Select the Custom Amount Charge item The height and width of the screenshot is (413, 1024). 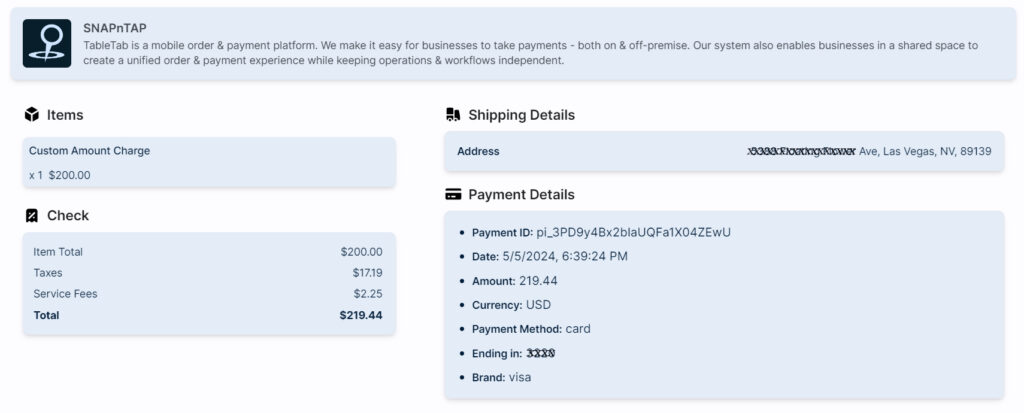pyautogui.click(x=89, y=151)
